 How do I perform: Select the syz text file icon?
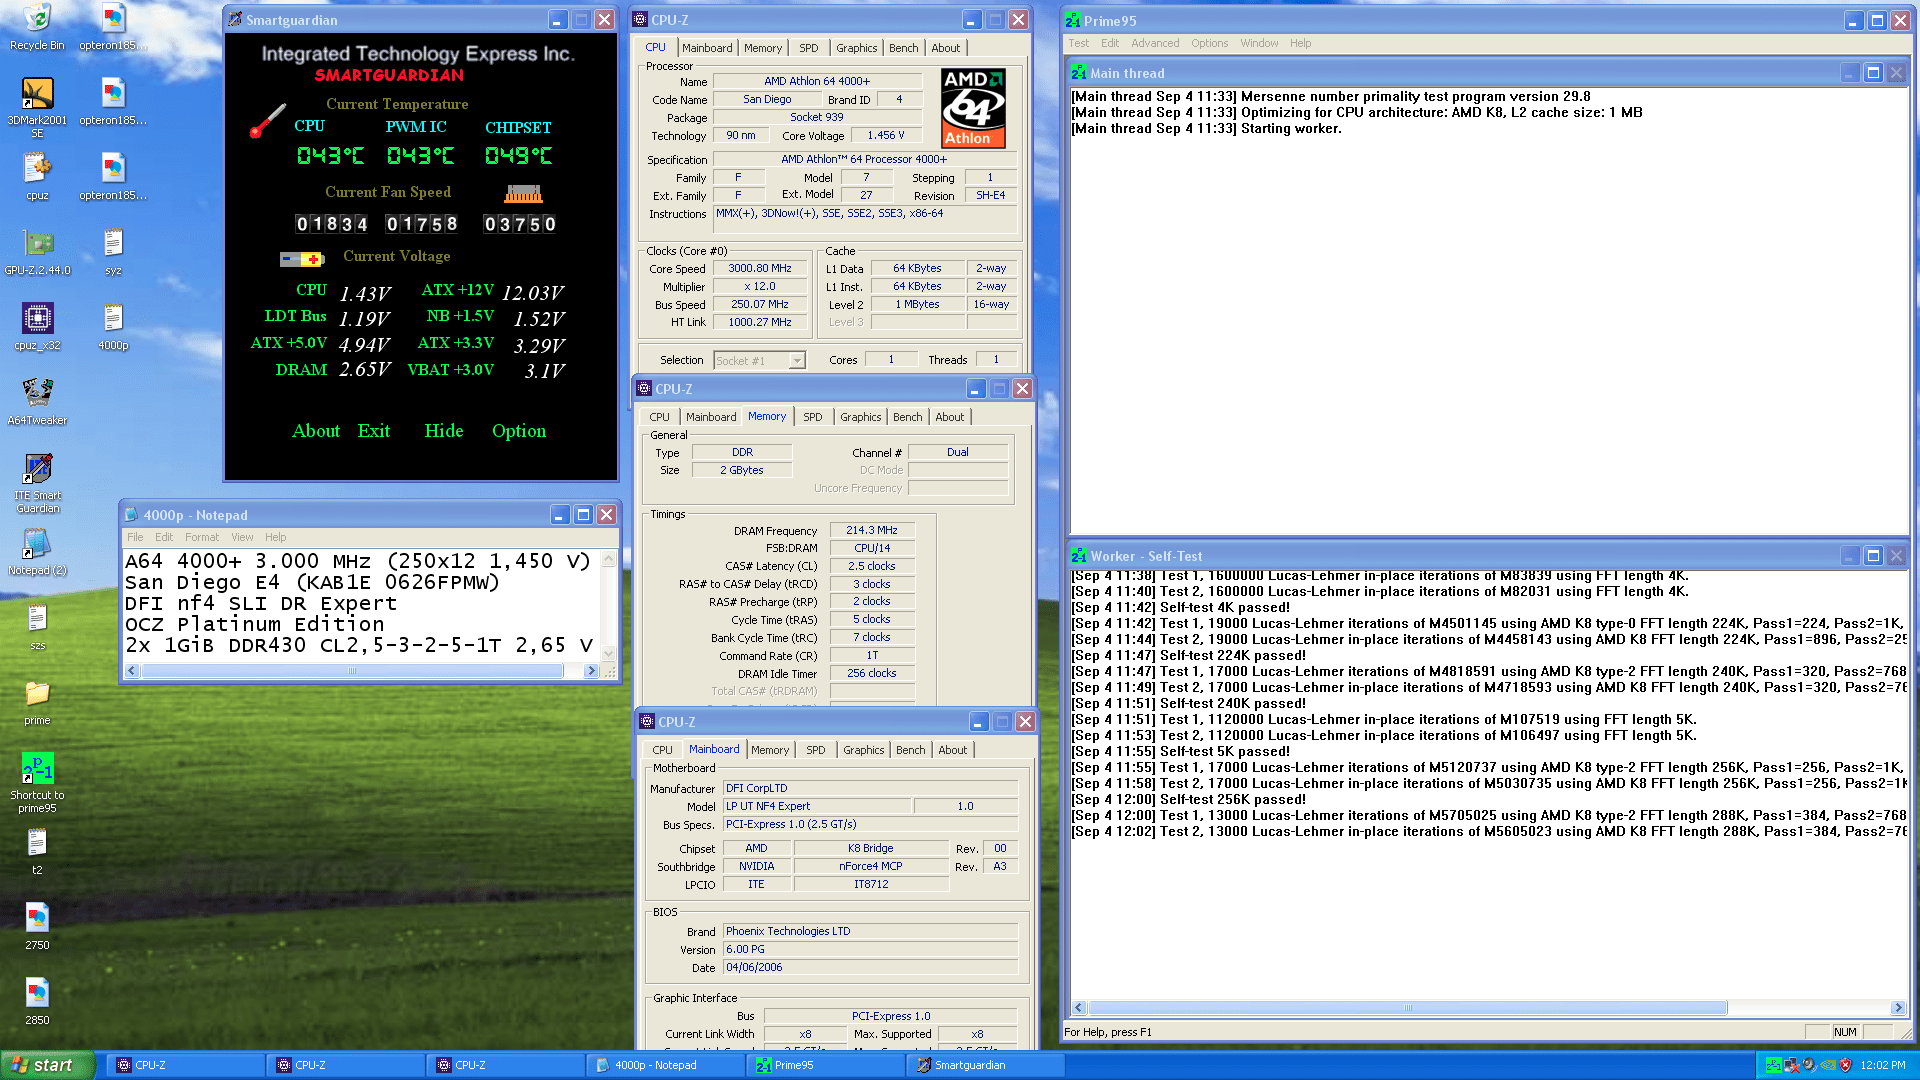coord(113,251)
